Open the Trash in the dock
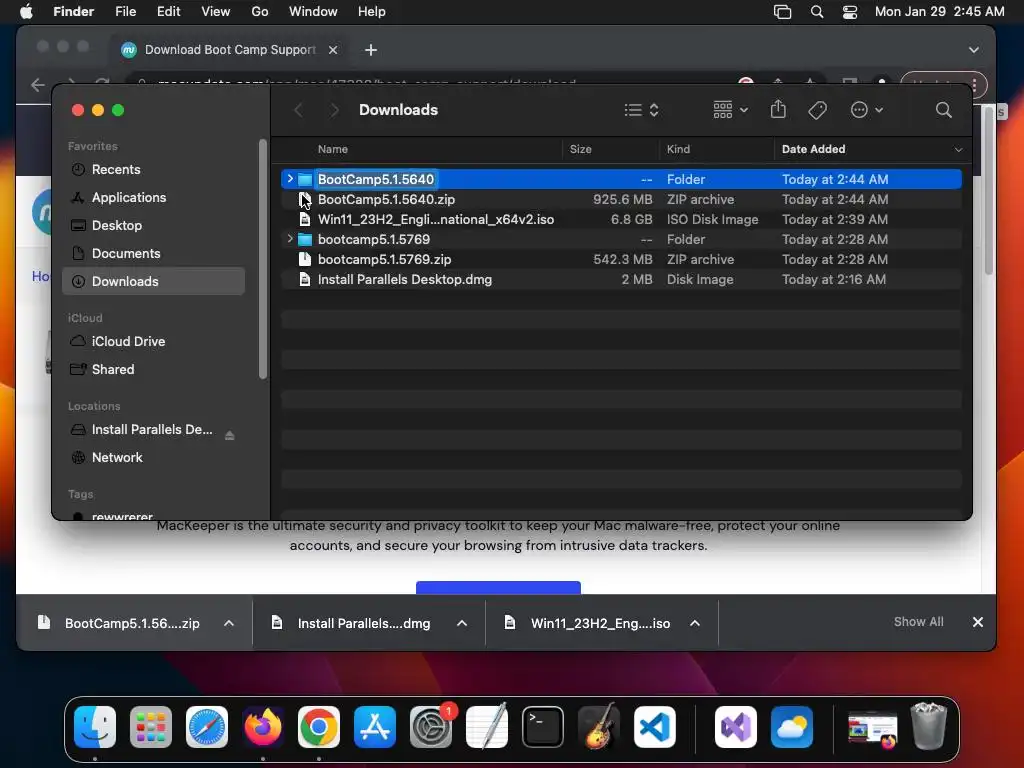 [929, 726]
